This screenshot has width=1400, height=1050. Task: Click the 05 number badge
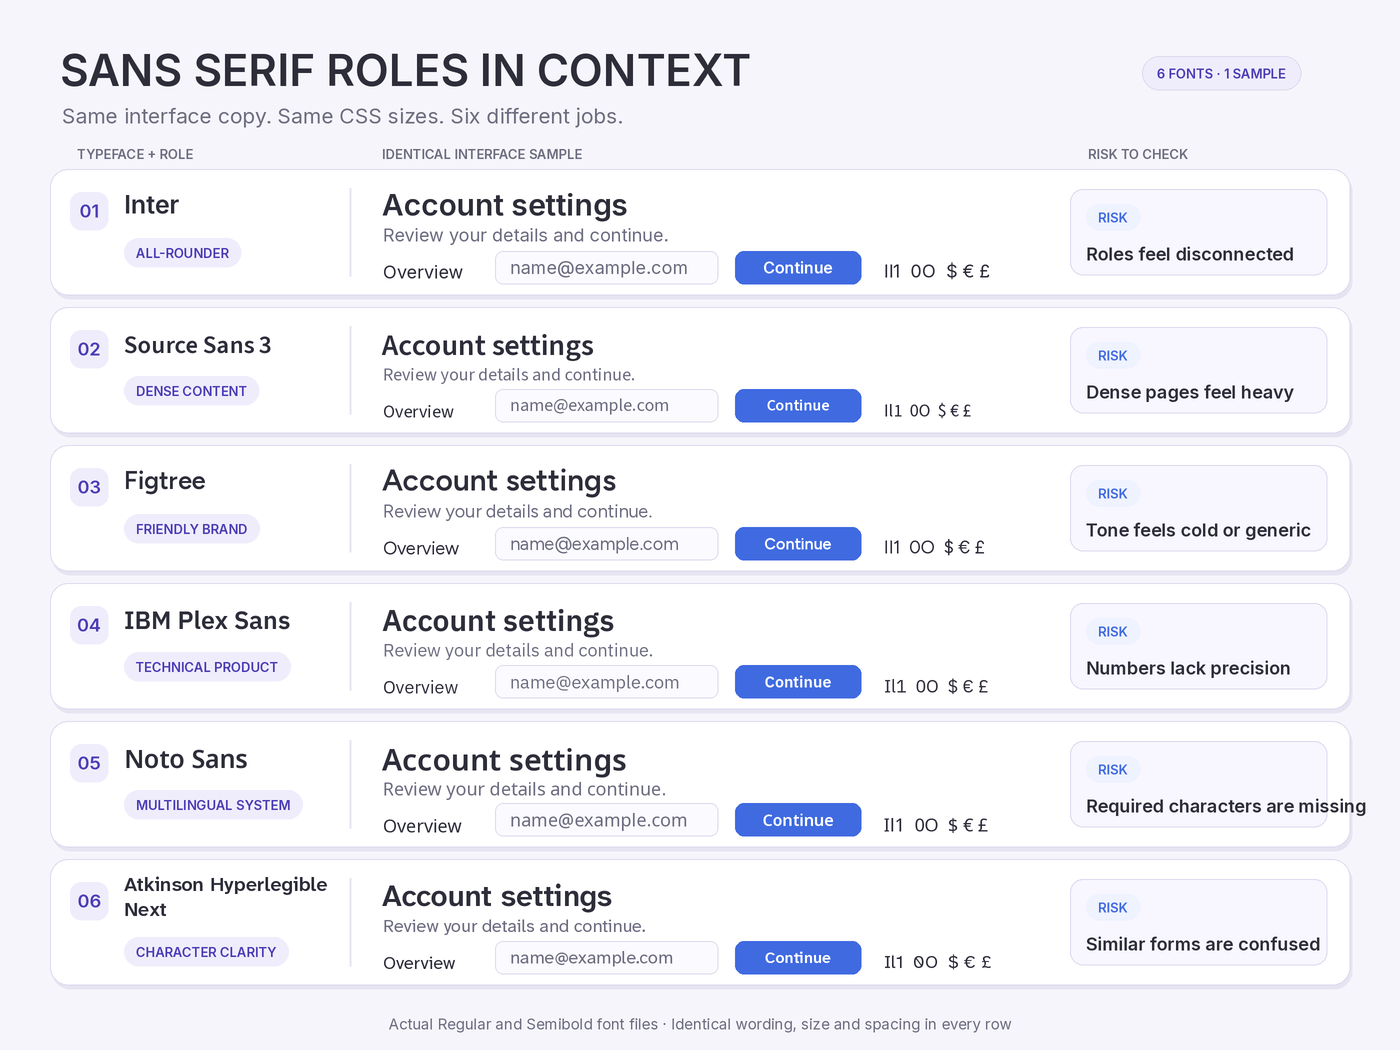[x=89, y=763]
